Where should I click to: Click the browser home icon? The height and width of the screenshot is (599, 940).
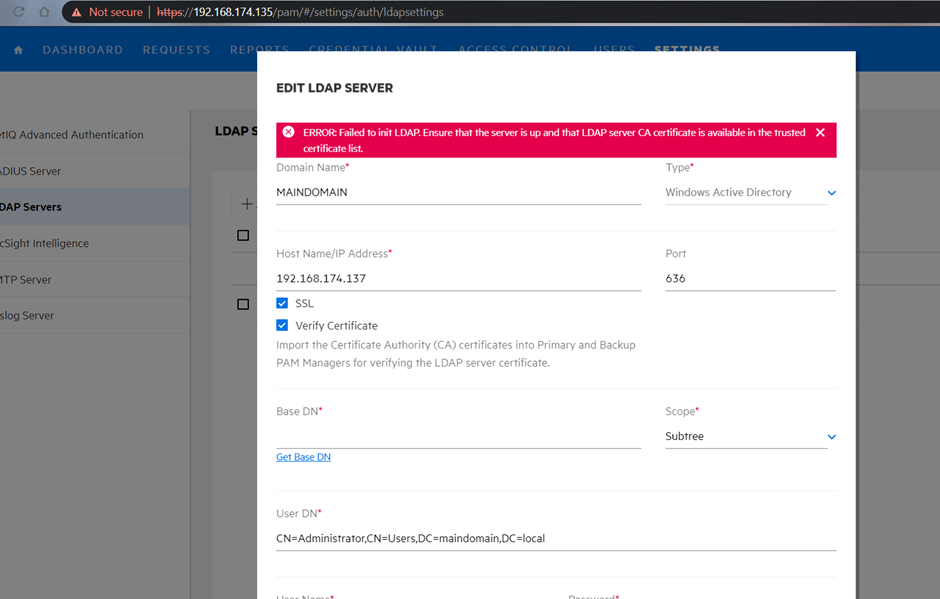tap(44, 12)
